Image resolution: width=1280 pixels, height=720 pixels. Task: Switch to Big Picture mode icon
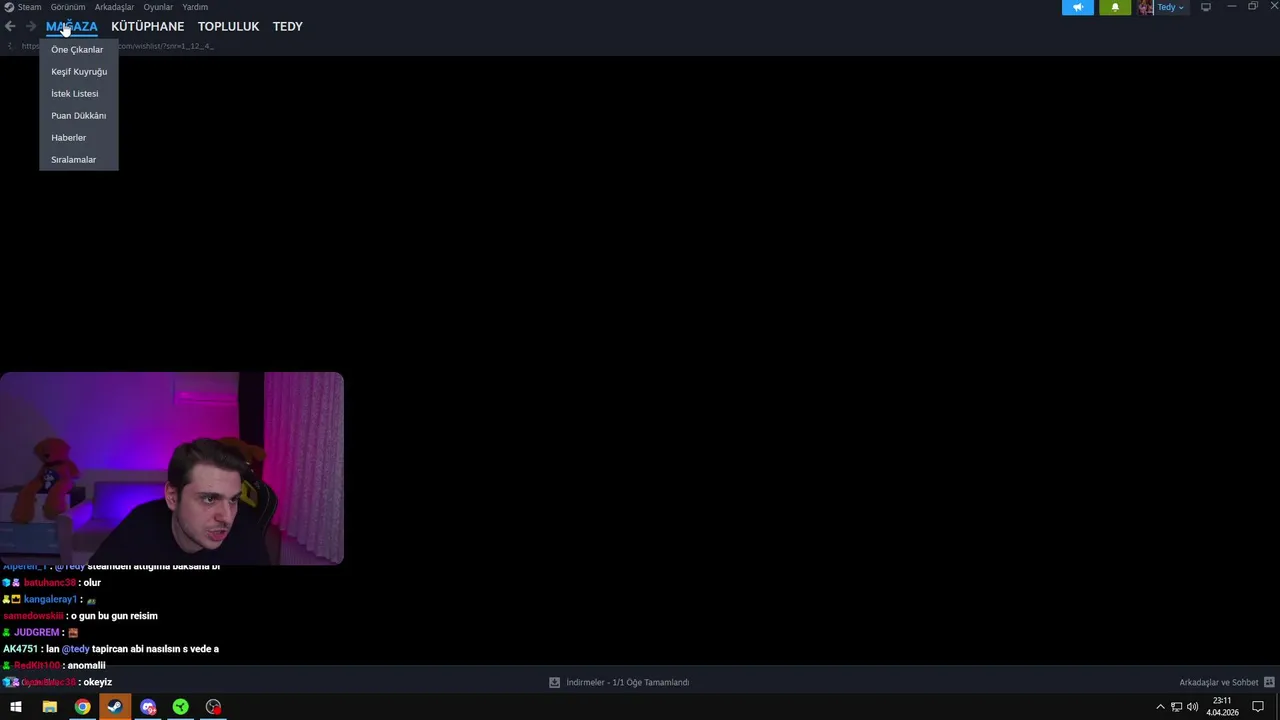[1206, 7]
